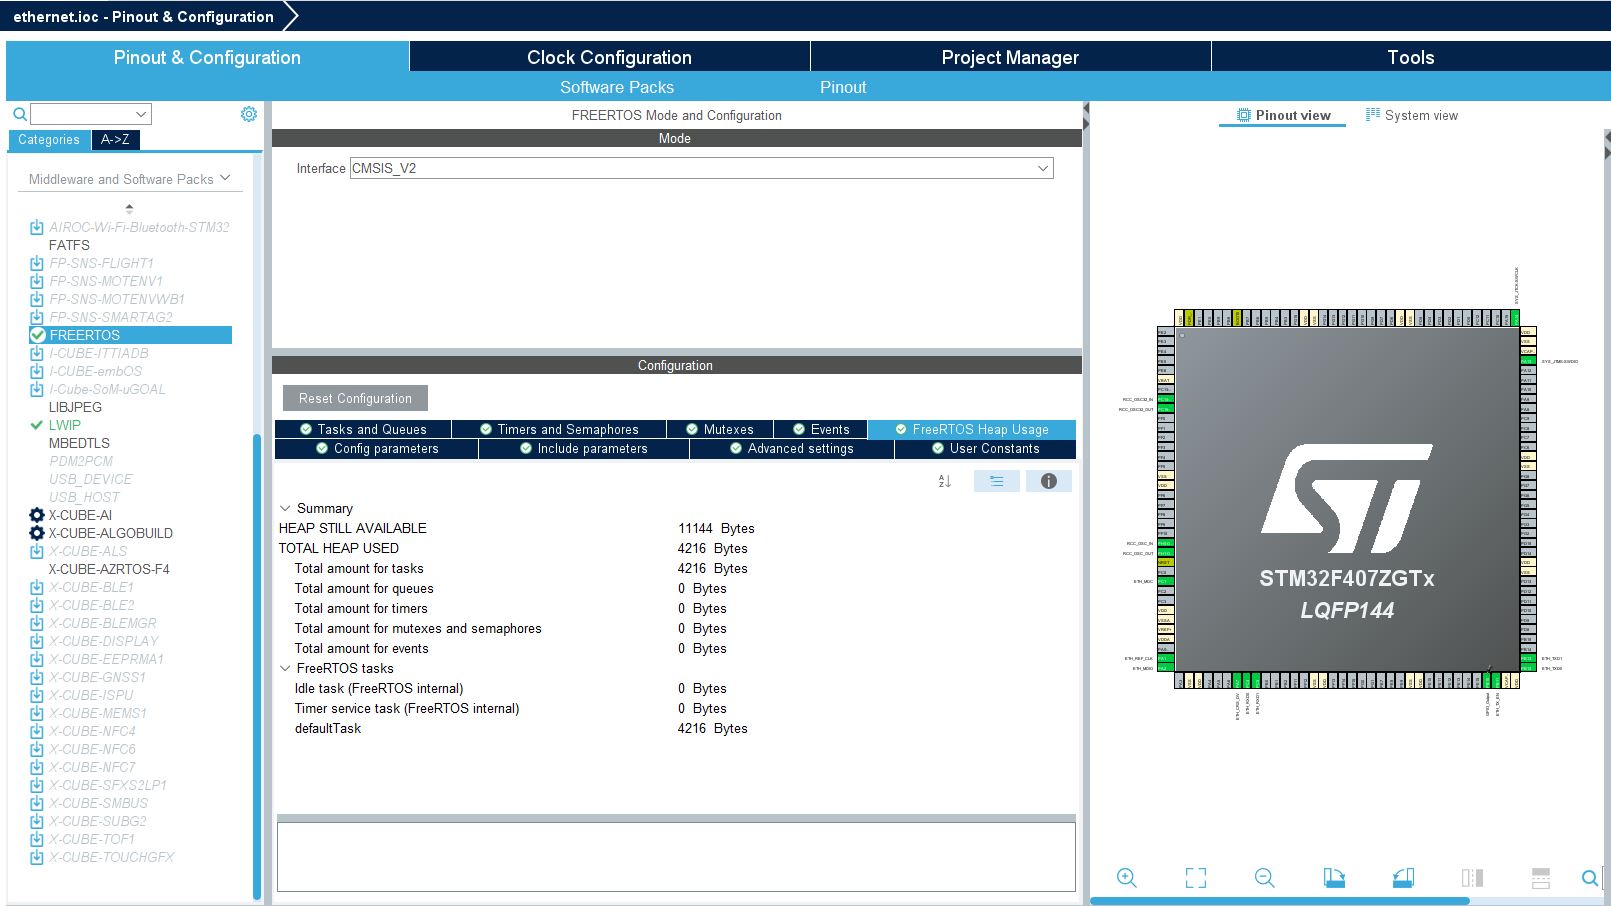Collapse the FreeRTOS tasks summary group

pyautogui.click(x=285, y=668)
